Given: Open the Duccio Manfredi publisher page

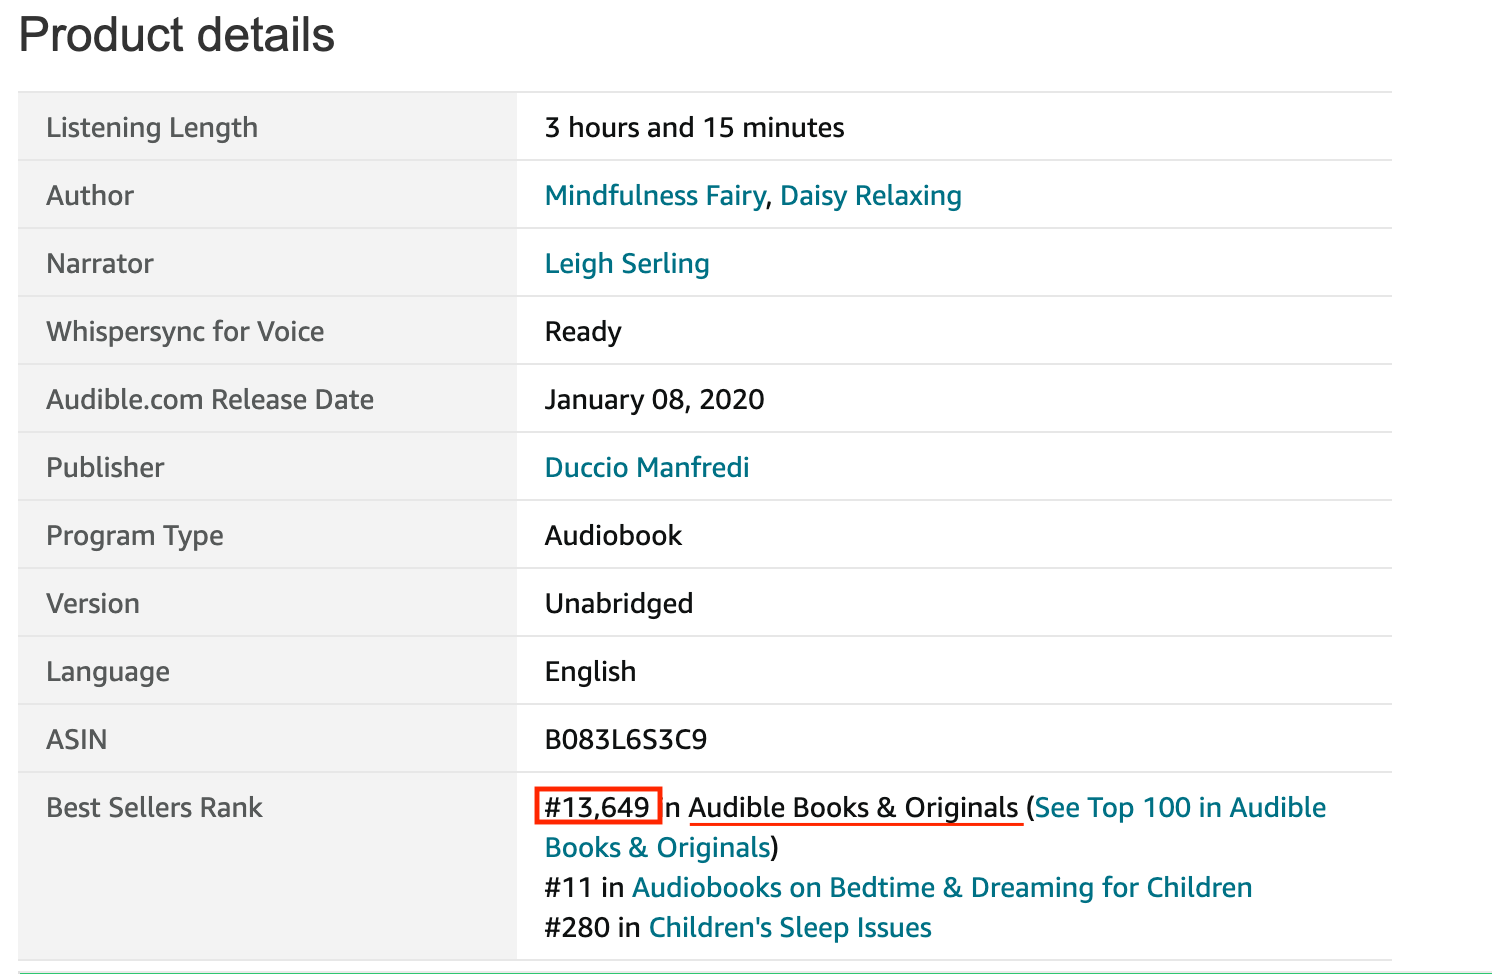Looking at the screenshot, I should click(646, 467).
